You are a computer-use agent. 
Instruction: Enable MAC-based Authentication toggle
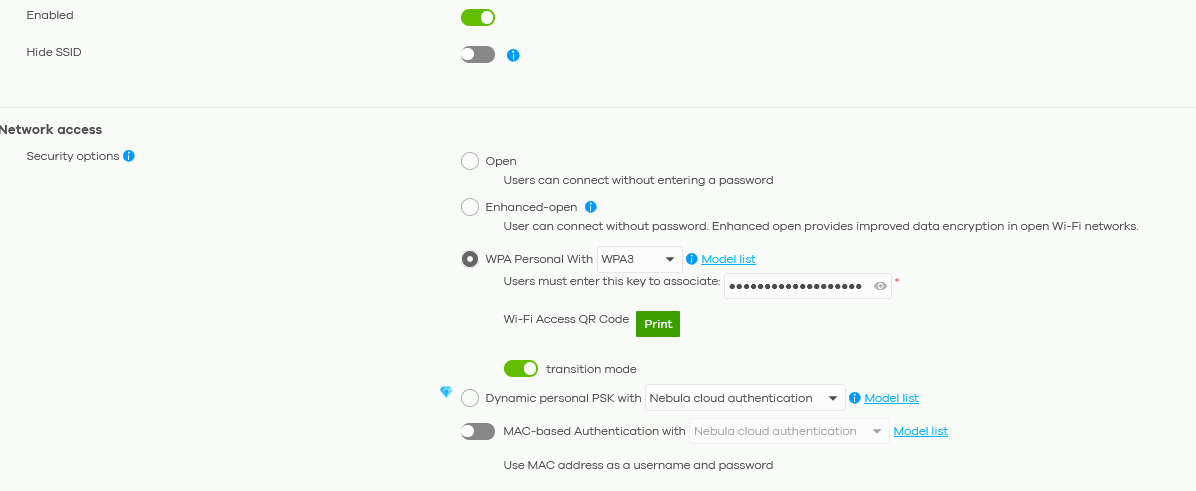(478, 431)
